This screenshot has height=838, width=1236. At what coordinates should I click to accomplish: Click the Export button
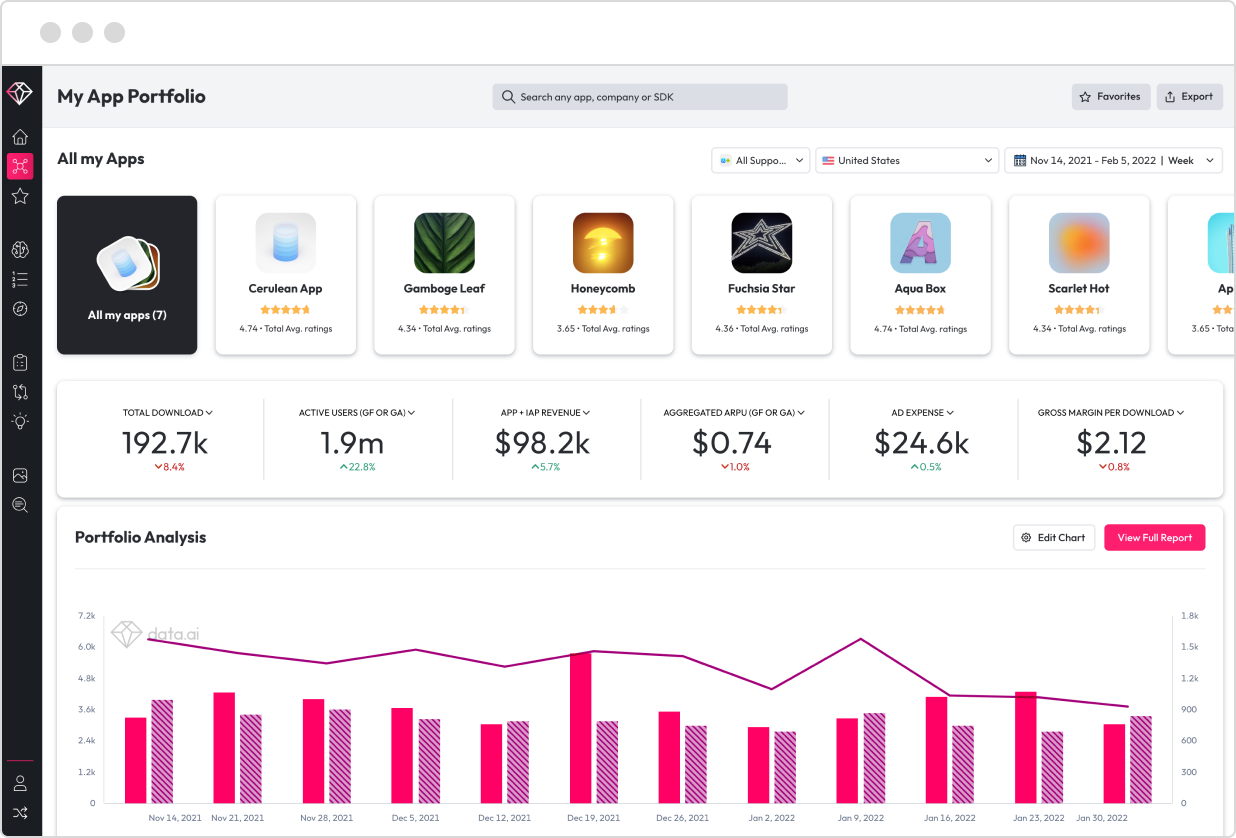1189,97
